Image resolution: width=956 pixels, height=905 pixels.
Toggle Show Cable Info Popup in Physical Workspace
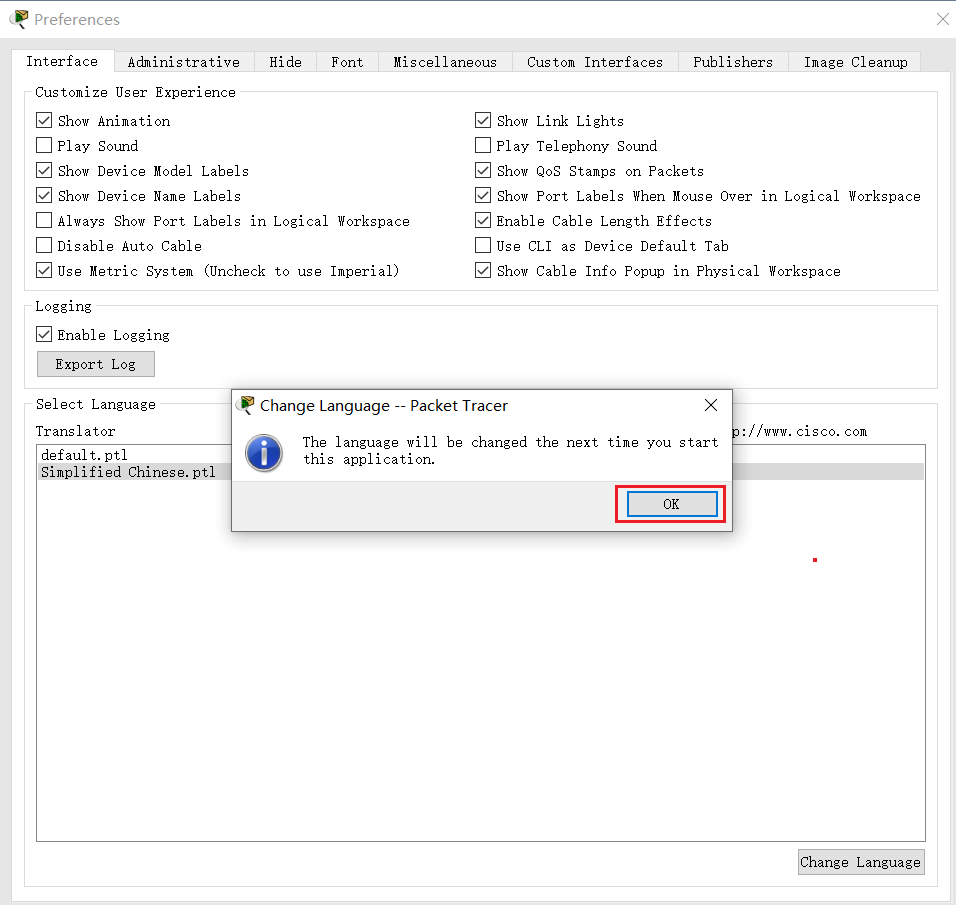pos(483,270)
